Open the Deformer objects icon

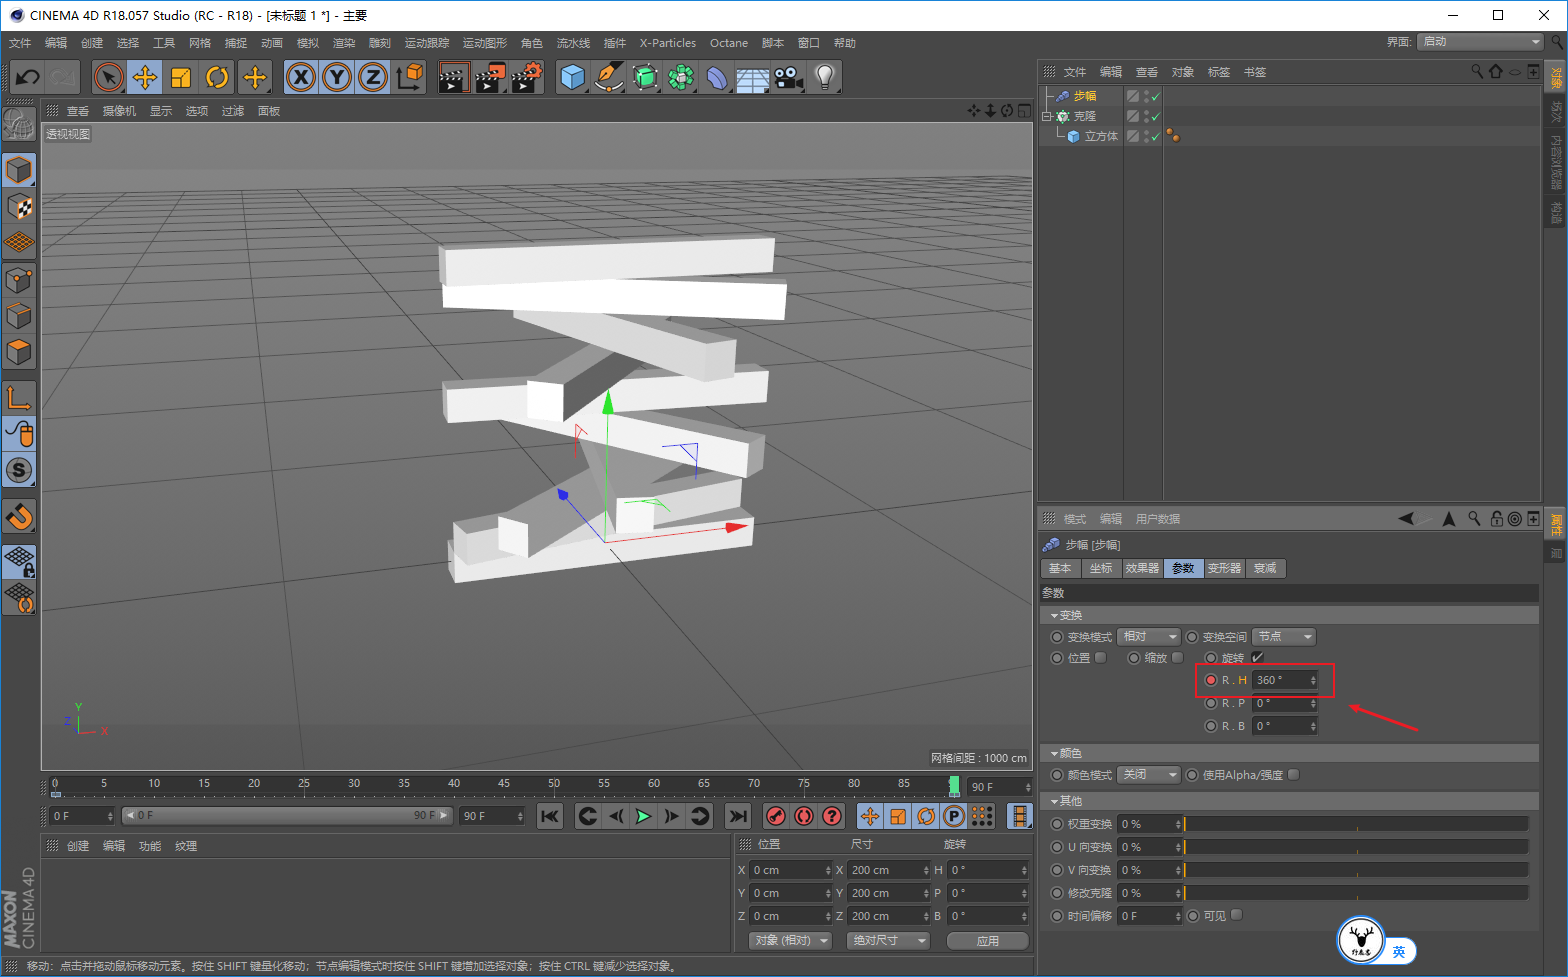[x=717, y=77]
